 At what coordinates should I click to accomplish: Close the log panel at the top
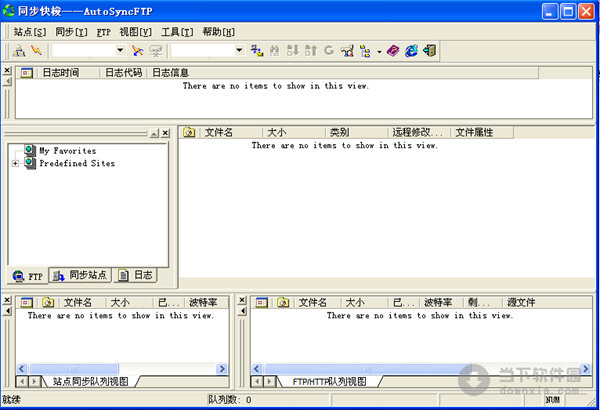point(8,72)
